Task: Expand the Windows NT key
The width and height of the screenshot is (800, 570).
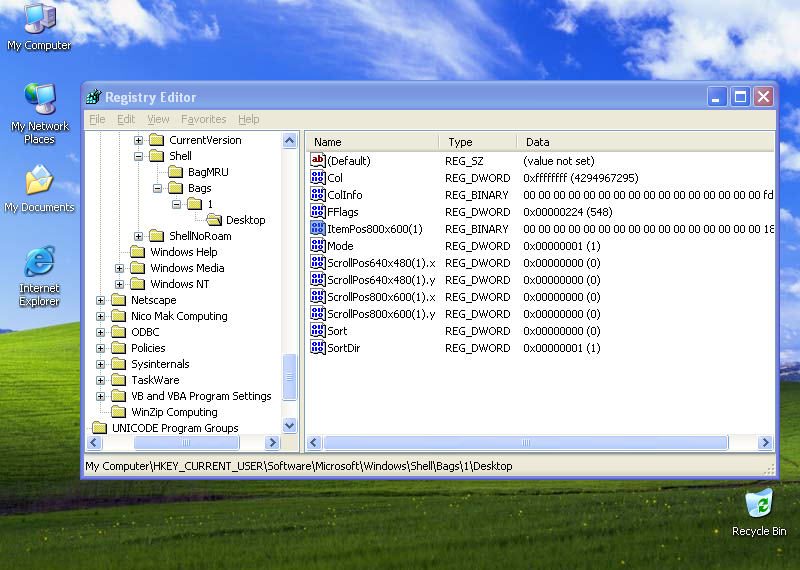Action: click(x=119, y=284)
